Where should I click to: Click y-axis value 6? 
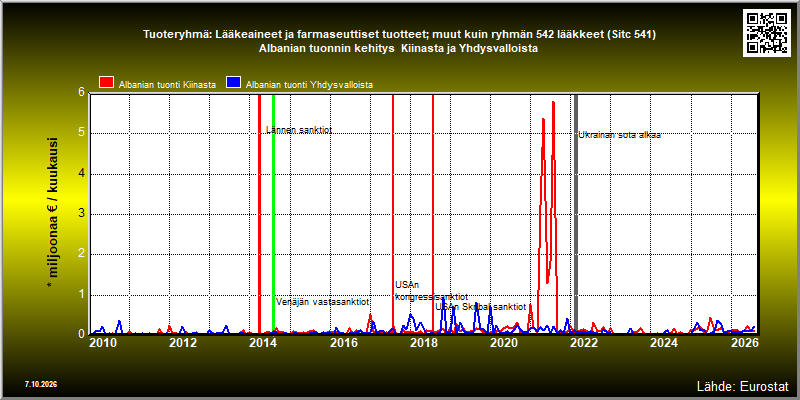click(x=81, y=93)
